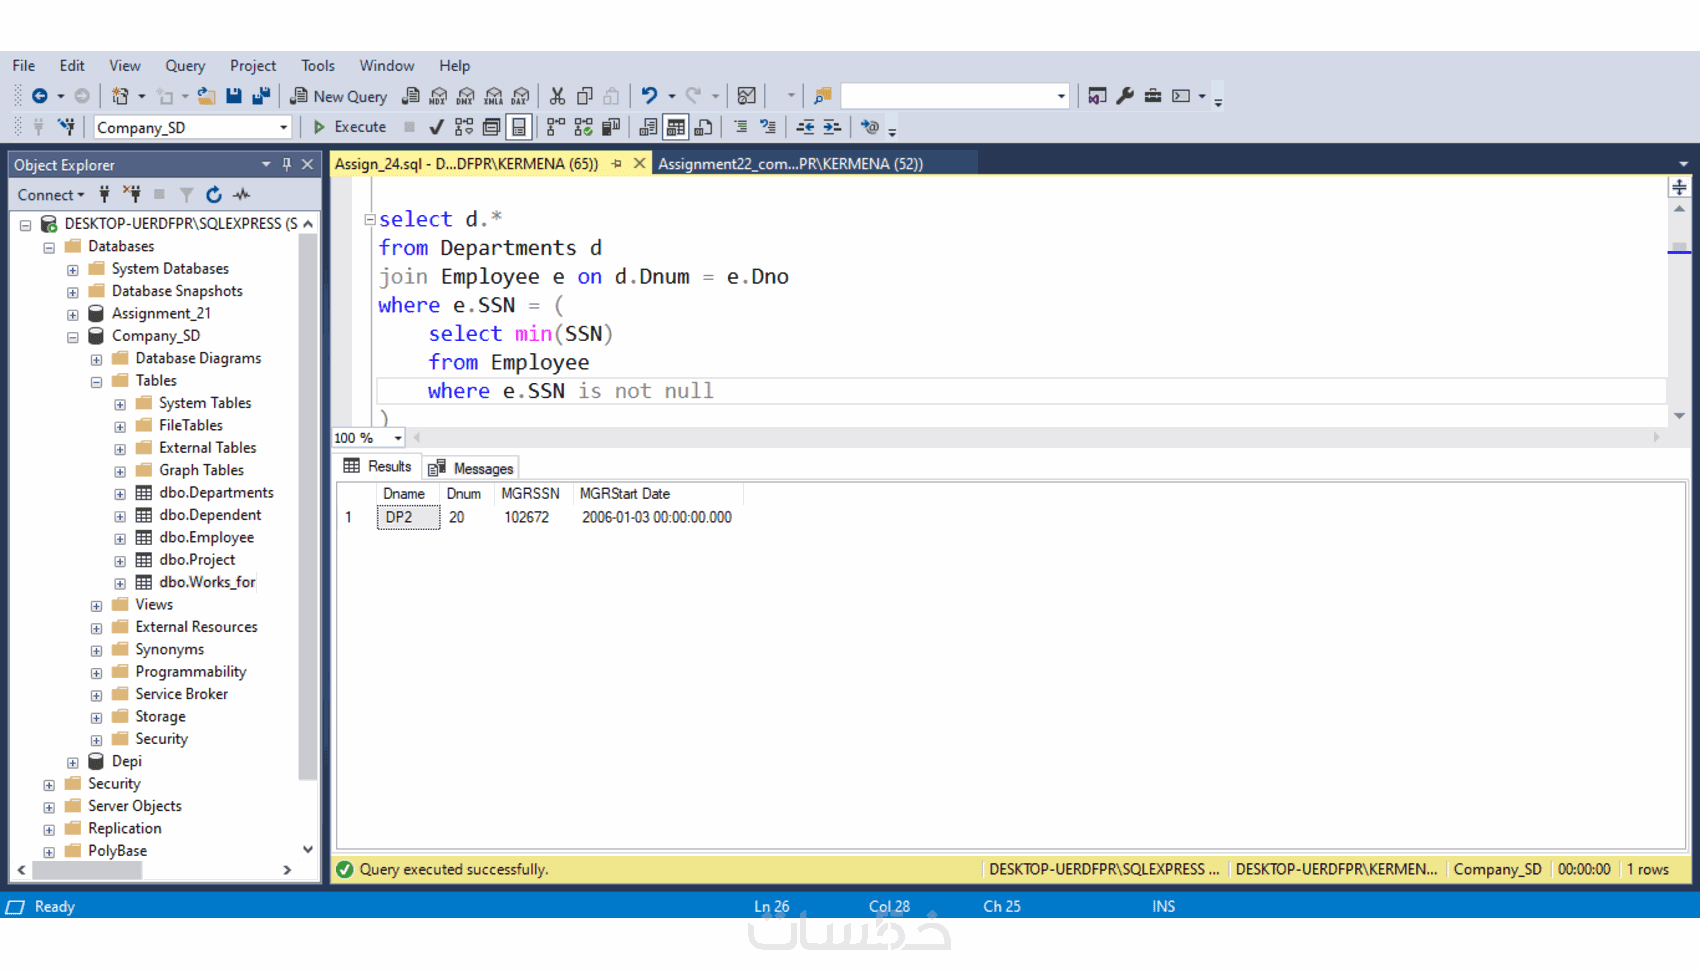Increase indent icon
The width and height of the screenshot is (1700, 970).
(832, 127)
